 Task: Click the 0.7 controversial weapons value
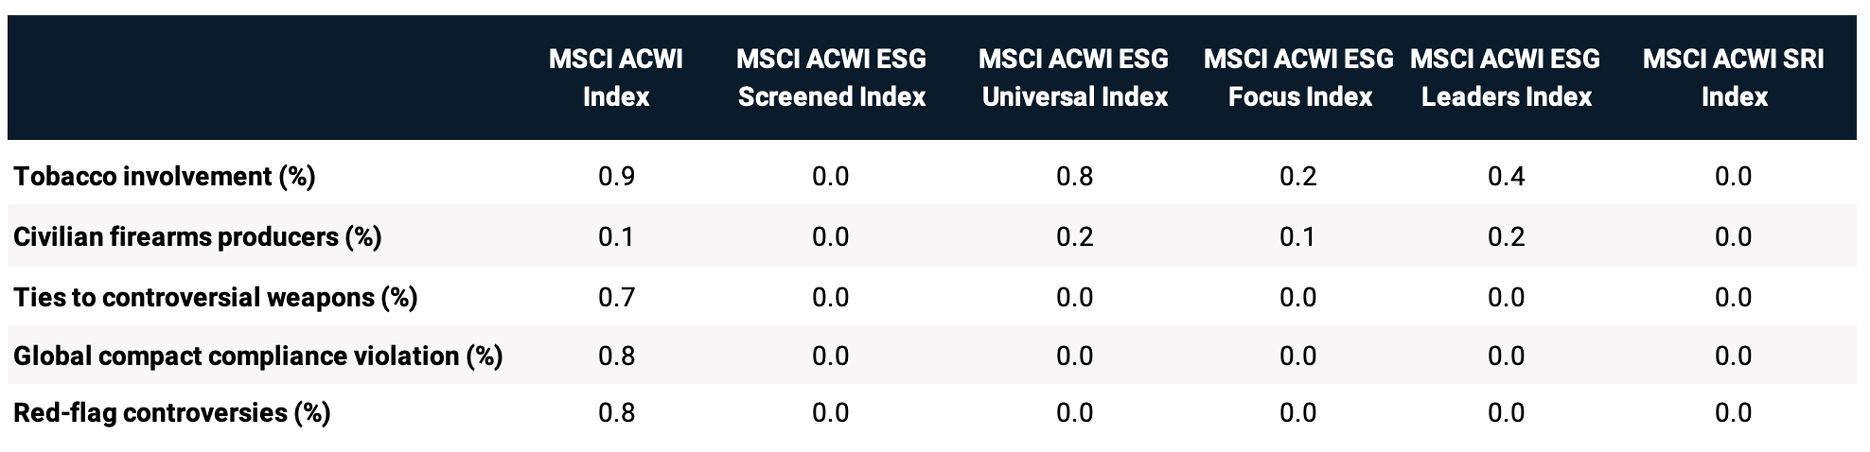tap(616, 297)
